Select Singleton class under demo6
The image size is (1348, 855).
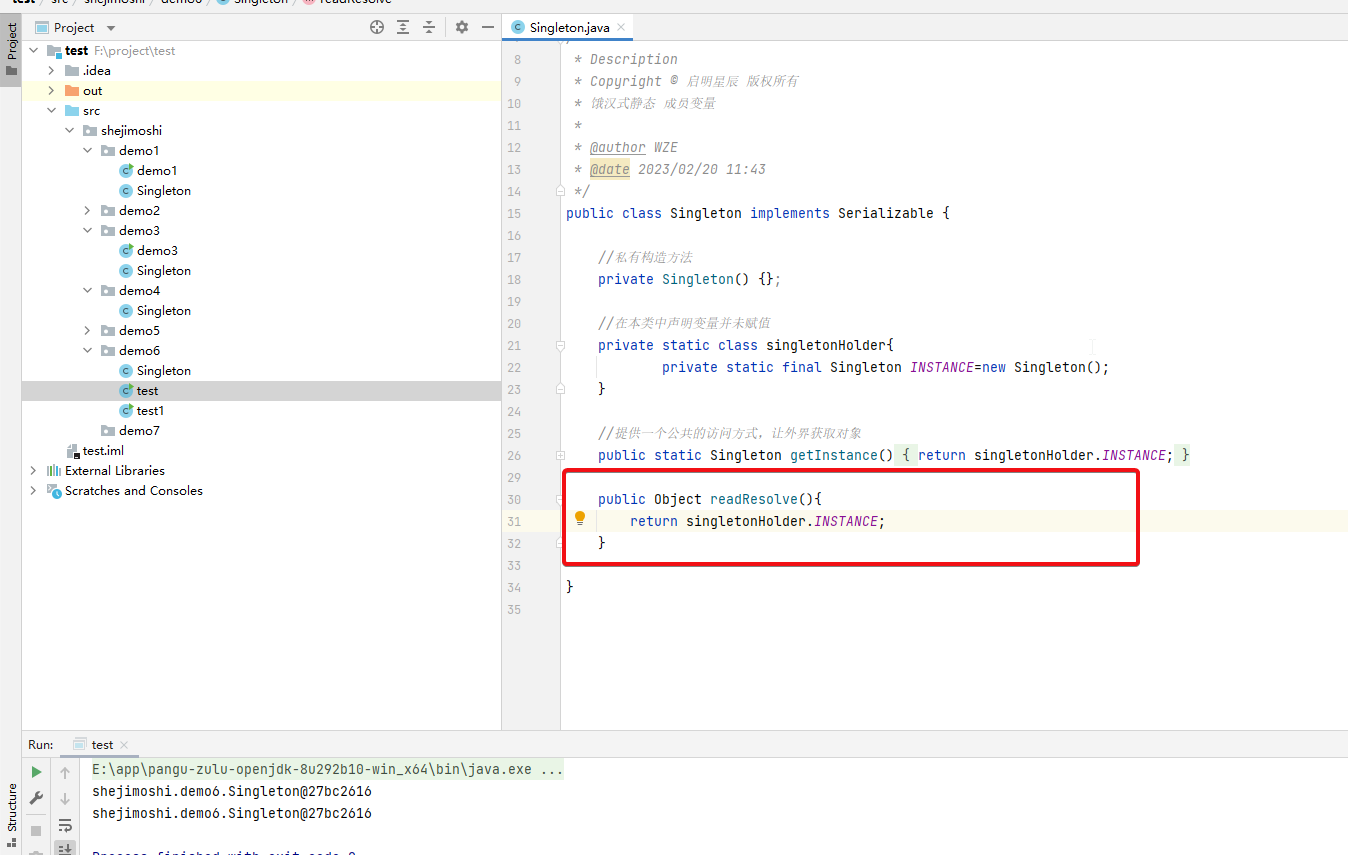click(x=164, y=371)
